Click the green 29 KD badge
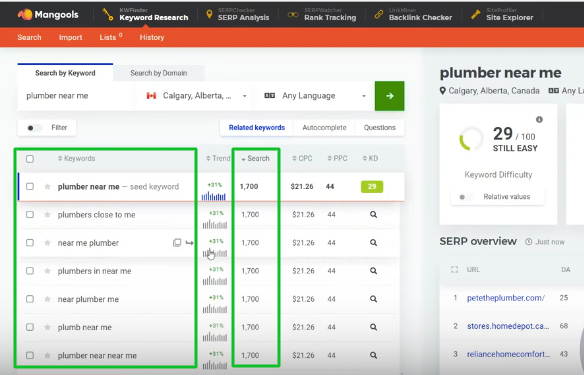The height and width of the screenshot is (375, 584). tap(372, 187)
